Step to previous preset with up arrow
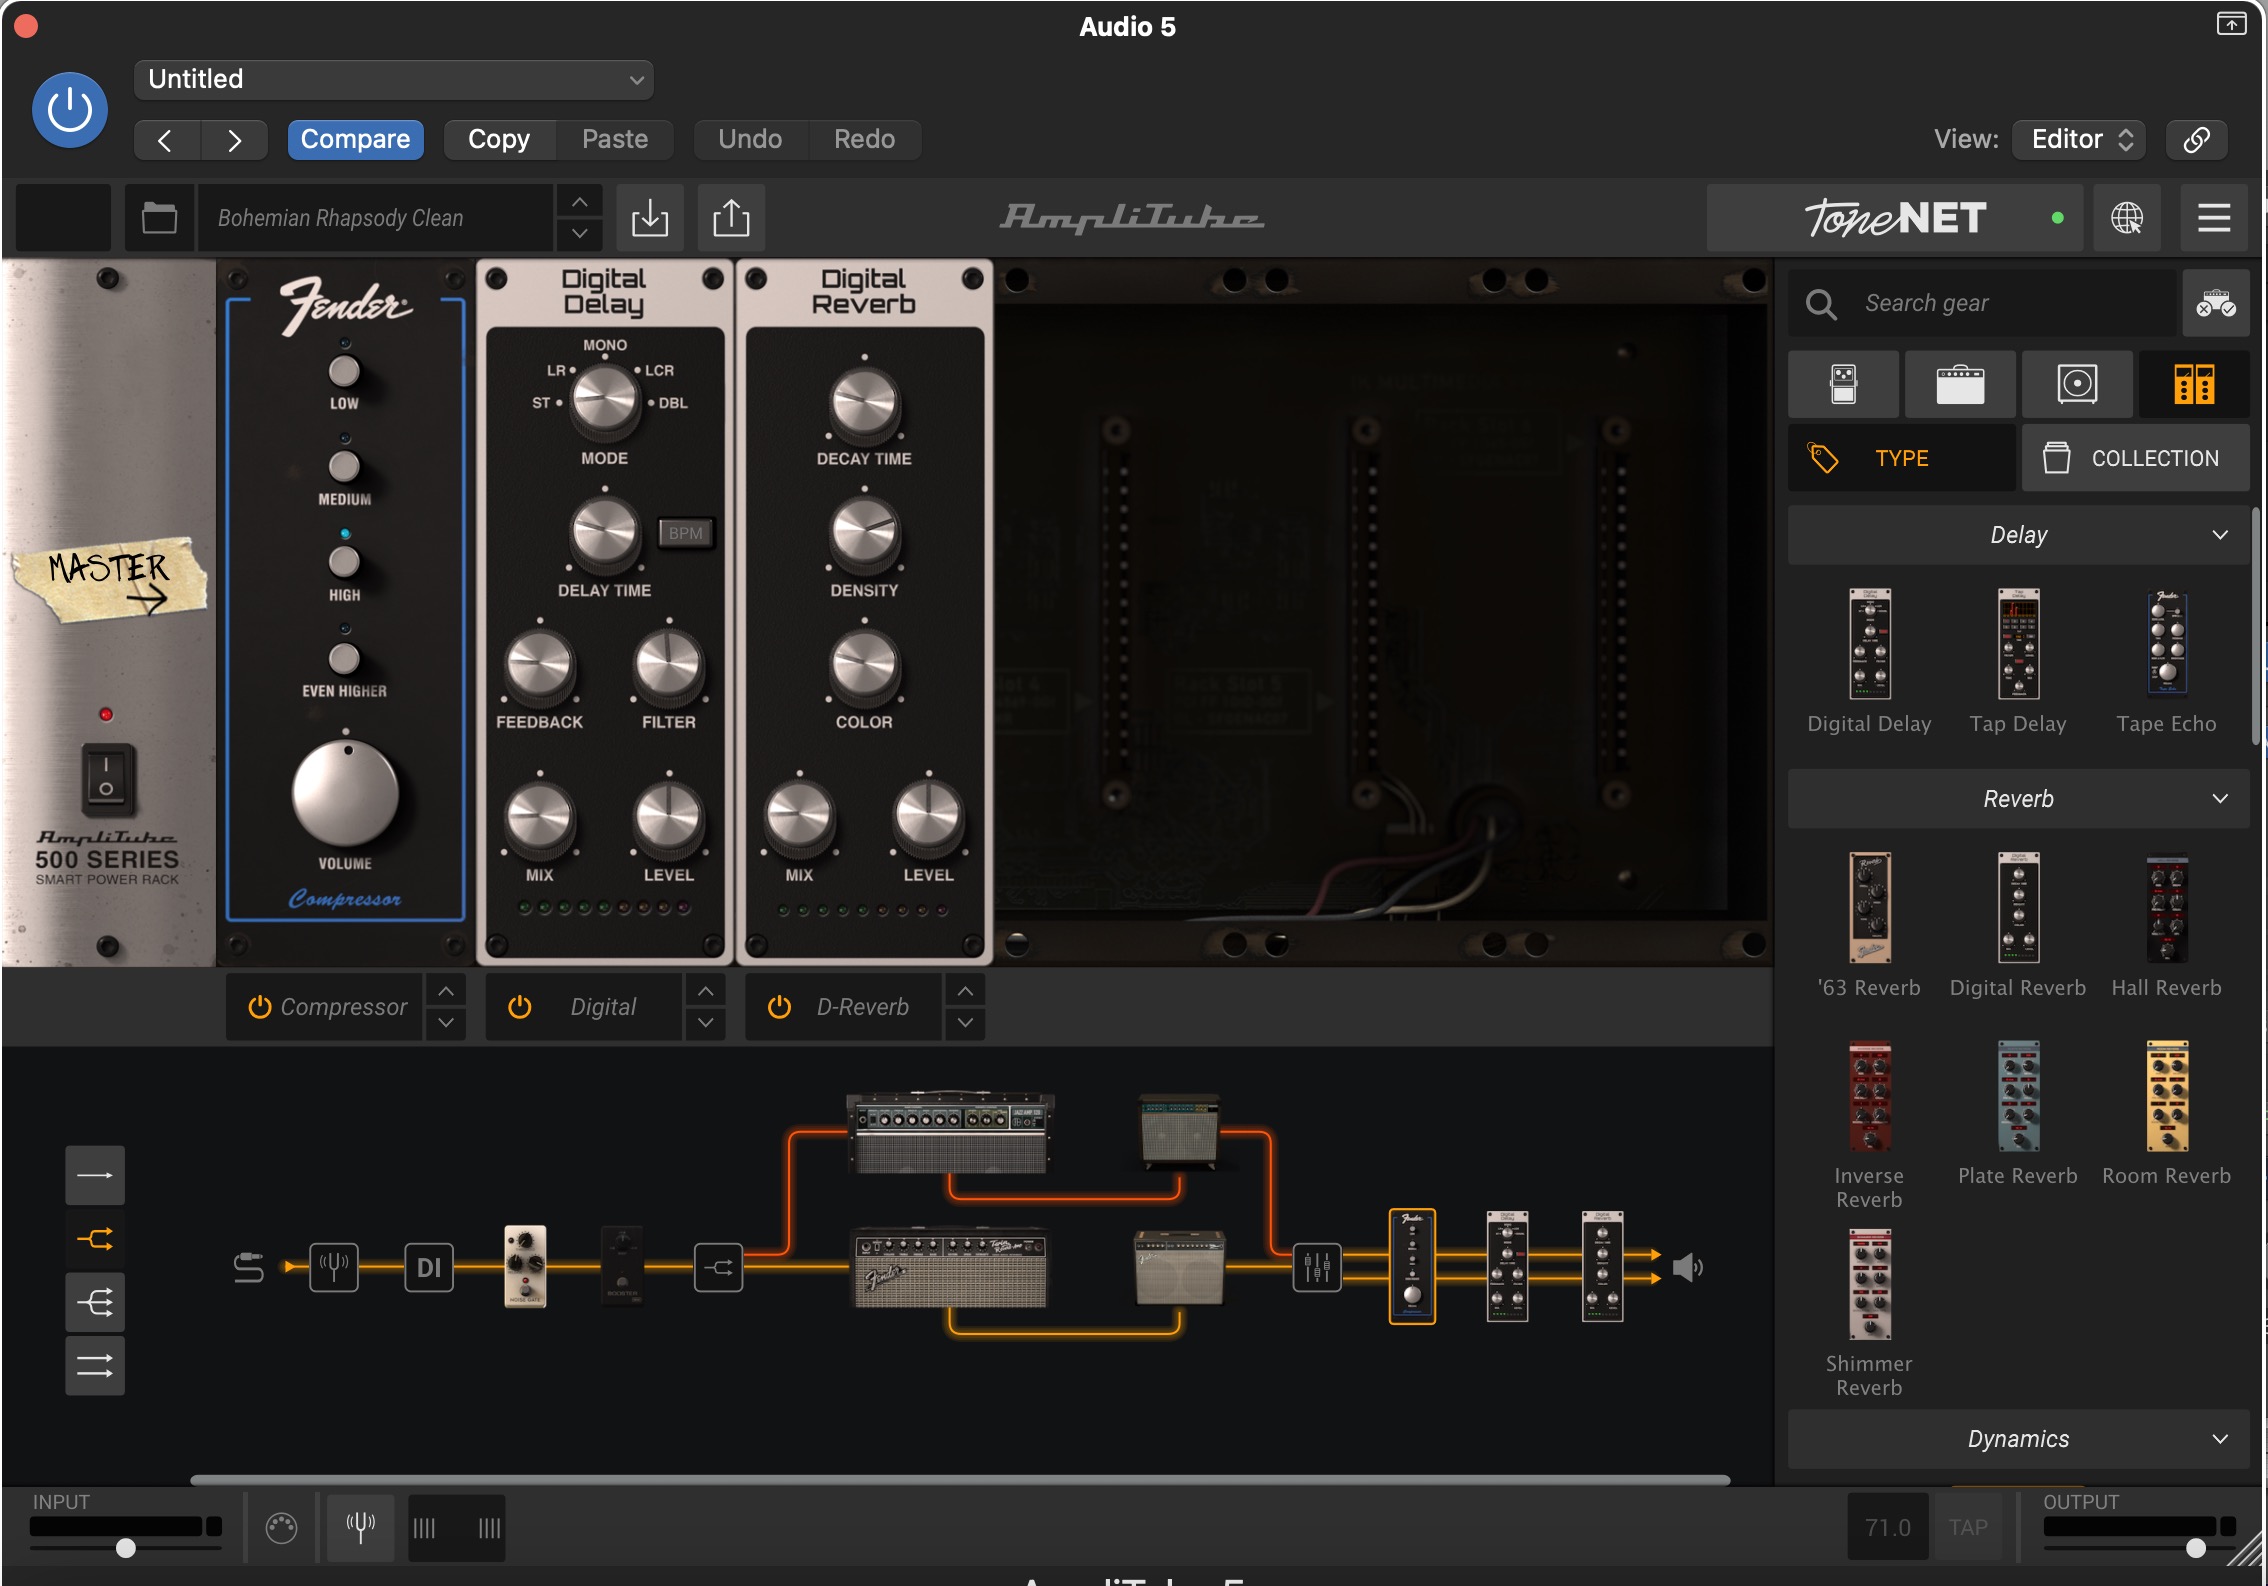 pos(580,202)
